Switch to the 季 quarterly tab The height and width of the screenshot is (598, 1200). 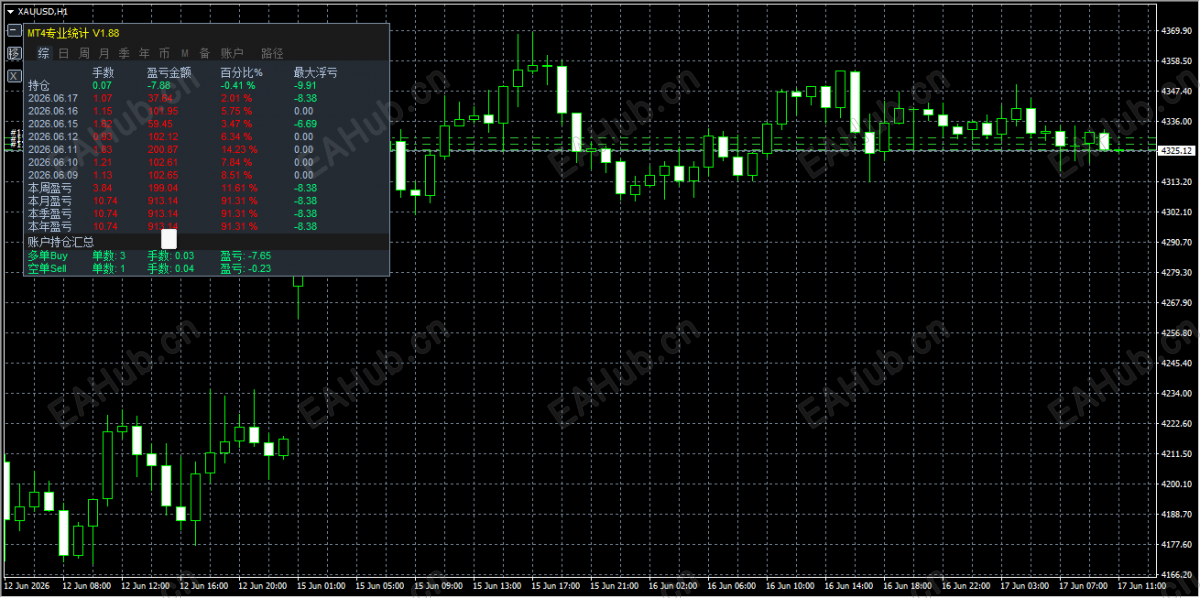click(124, 53)
